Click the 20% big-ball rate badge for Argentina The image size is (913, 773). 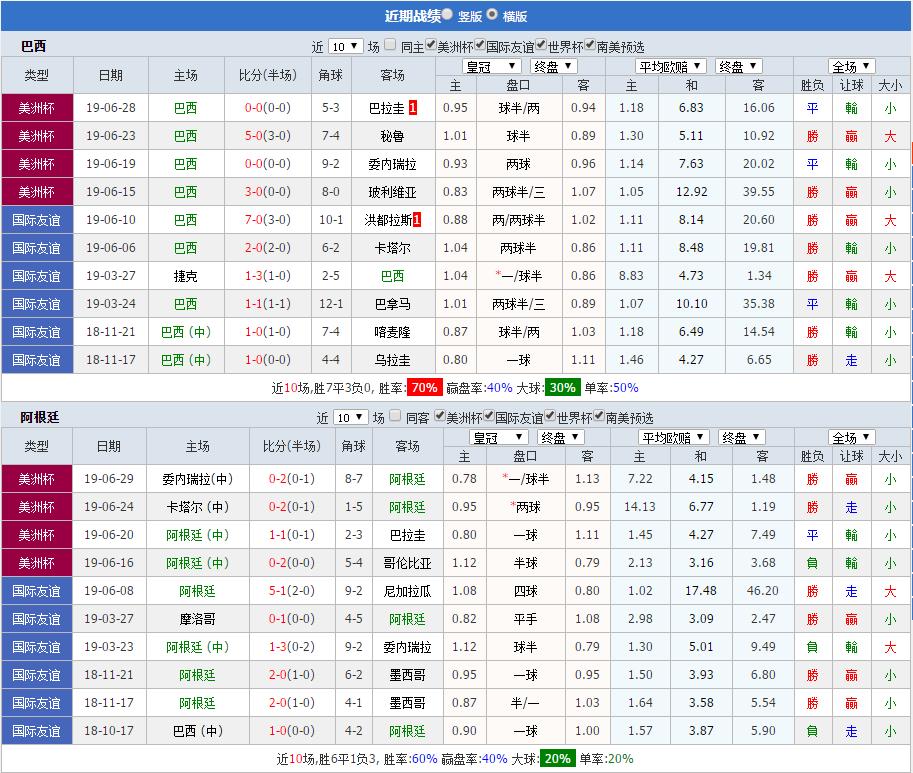557,758
